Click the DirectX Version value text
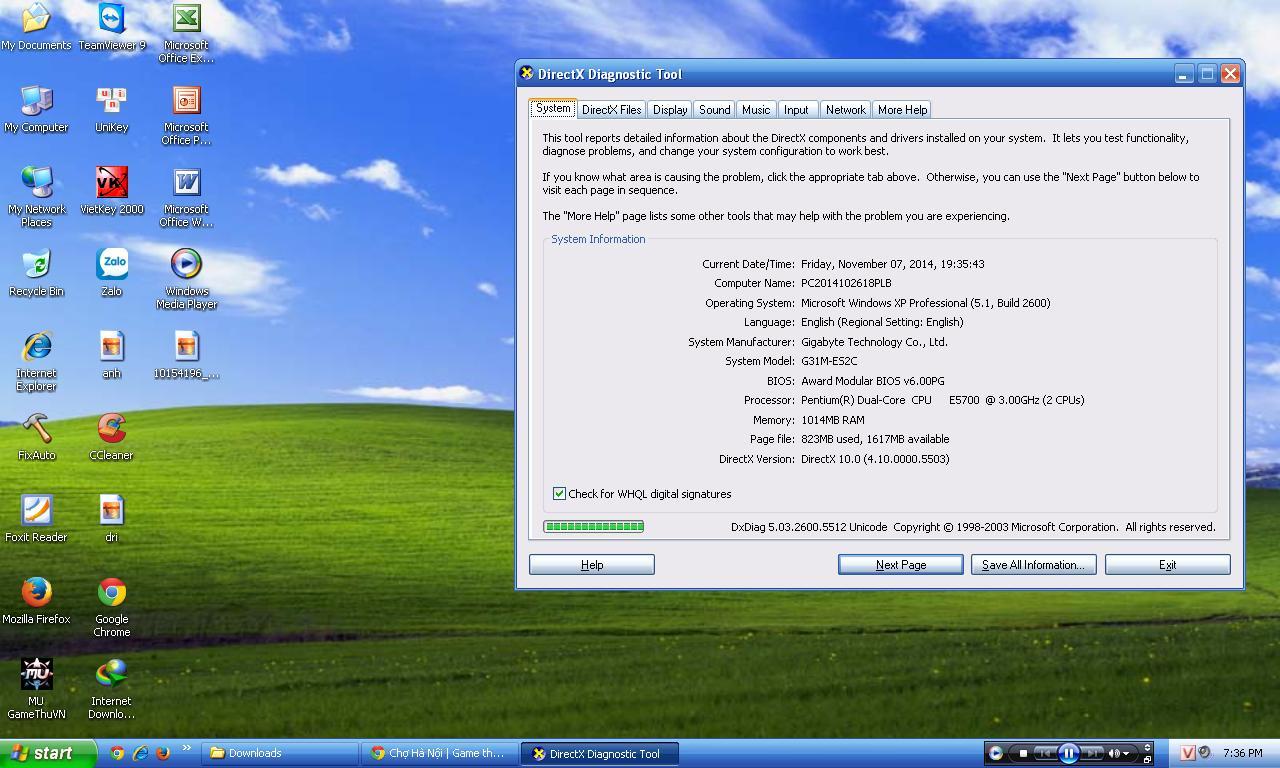1280x768 pixels. pos(875,459)
